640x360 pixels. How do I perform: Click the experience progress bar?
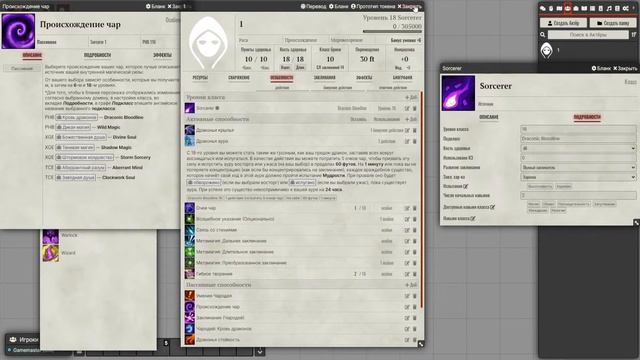tap(392, 31)
